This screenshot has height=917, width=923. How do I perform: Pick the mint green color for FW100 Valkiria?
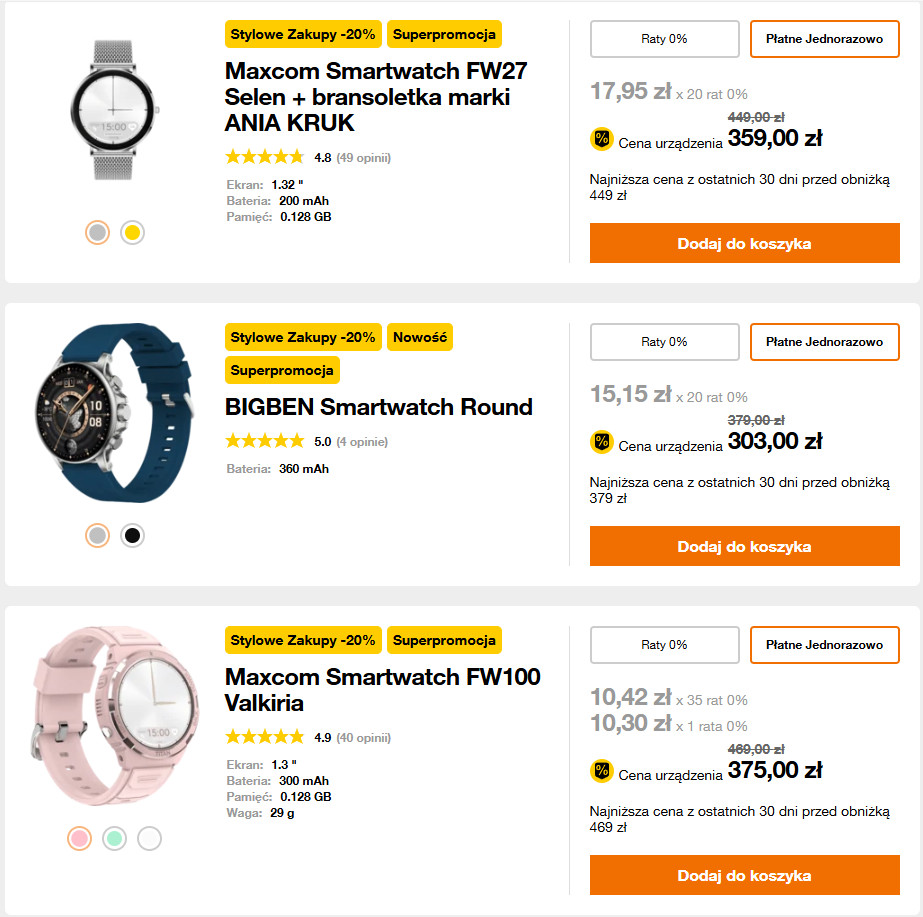114,838
